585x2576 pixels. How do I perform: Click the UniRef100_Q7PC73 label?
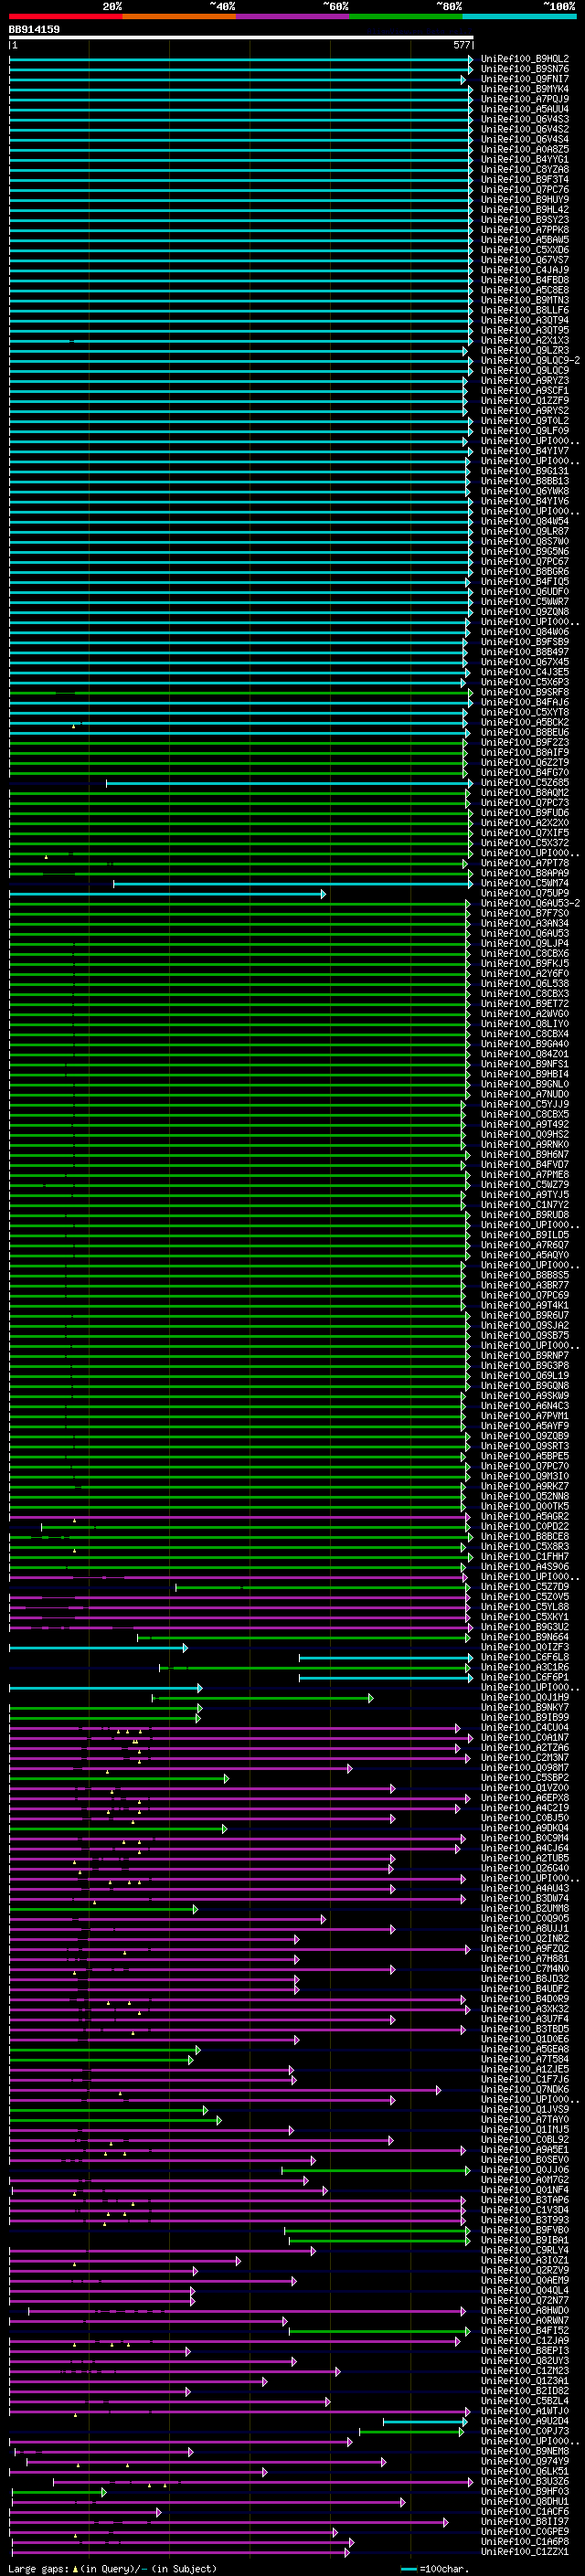(525, 803)
